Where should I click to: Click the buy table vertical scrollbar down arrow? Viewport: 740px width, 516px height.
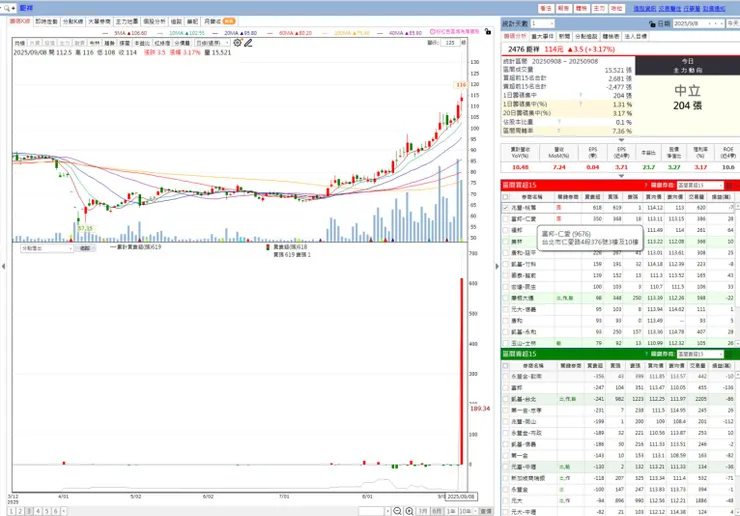[x=737, y=343]
